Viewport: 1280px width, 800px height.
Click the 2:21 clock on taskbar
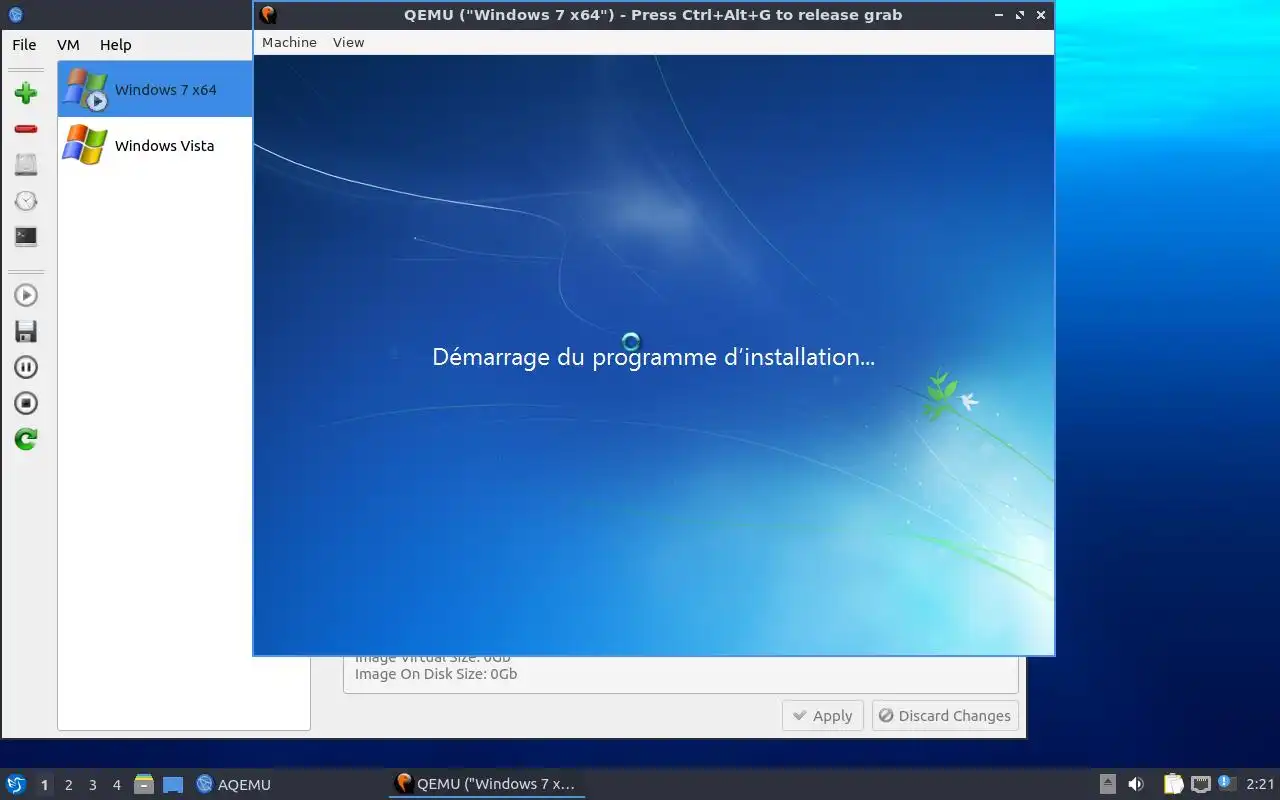[x=1260, y=785]
